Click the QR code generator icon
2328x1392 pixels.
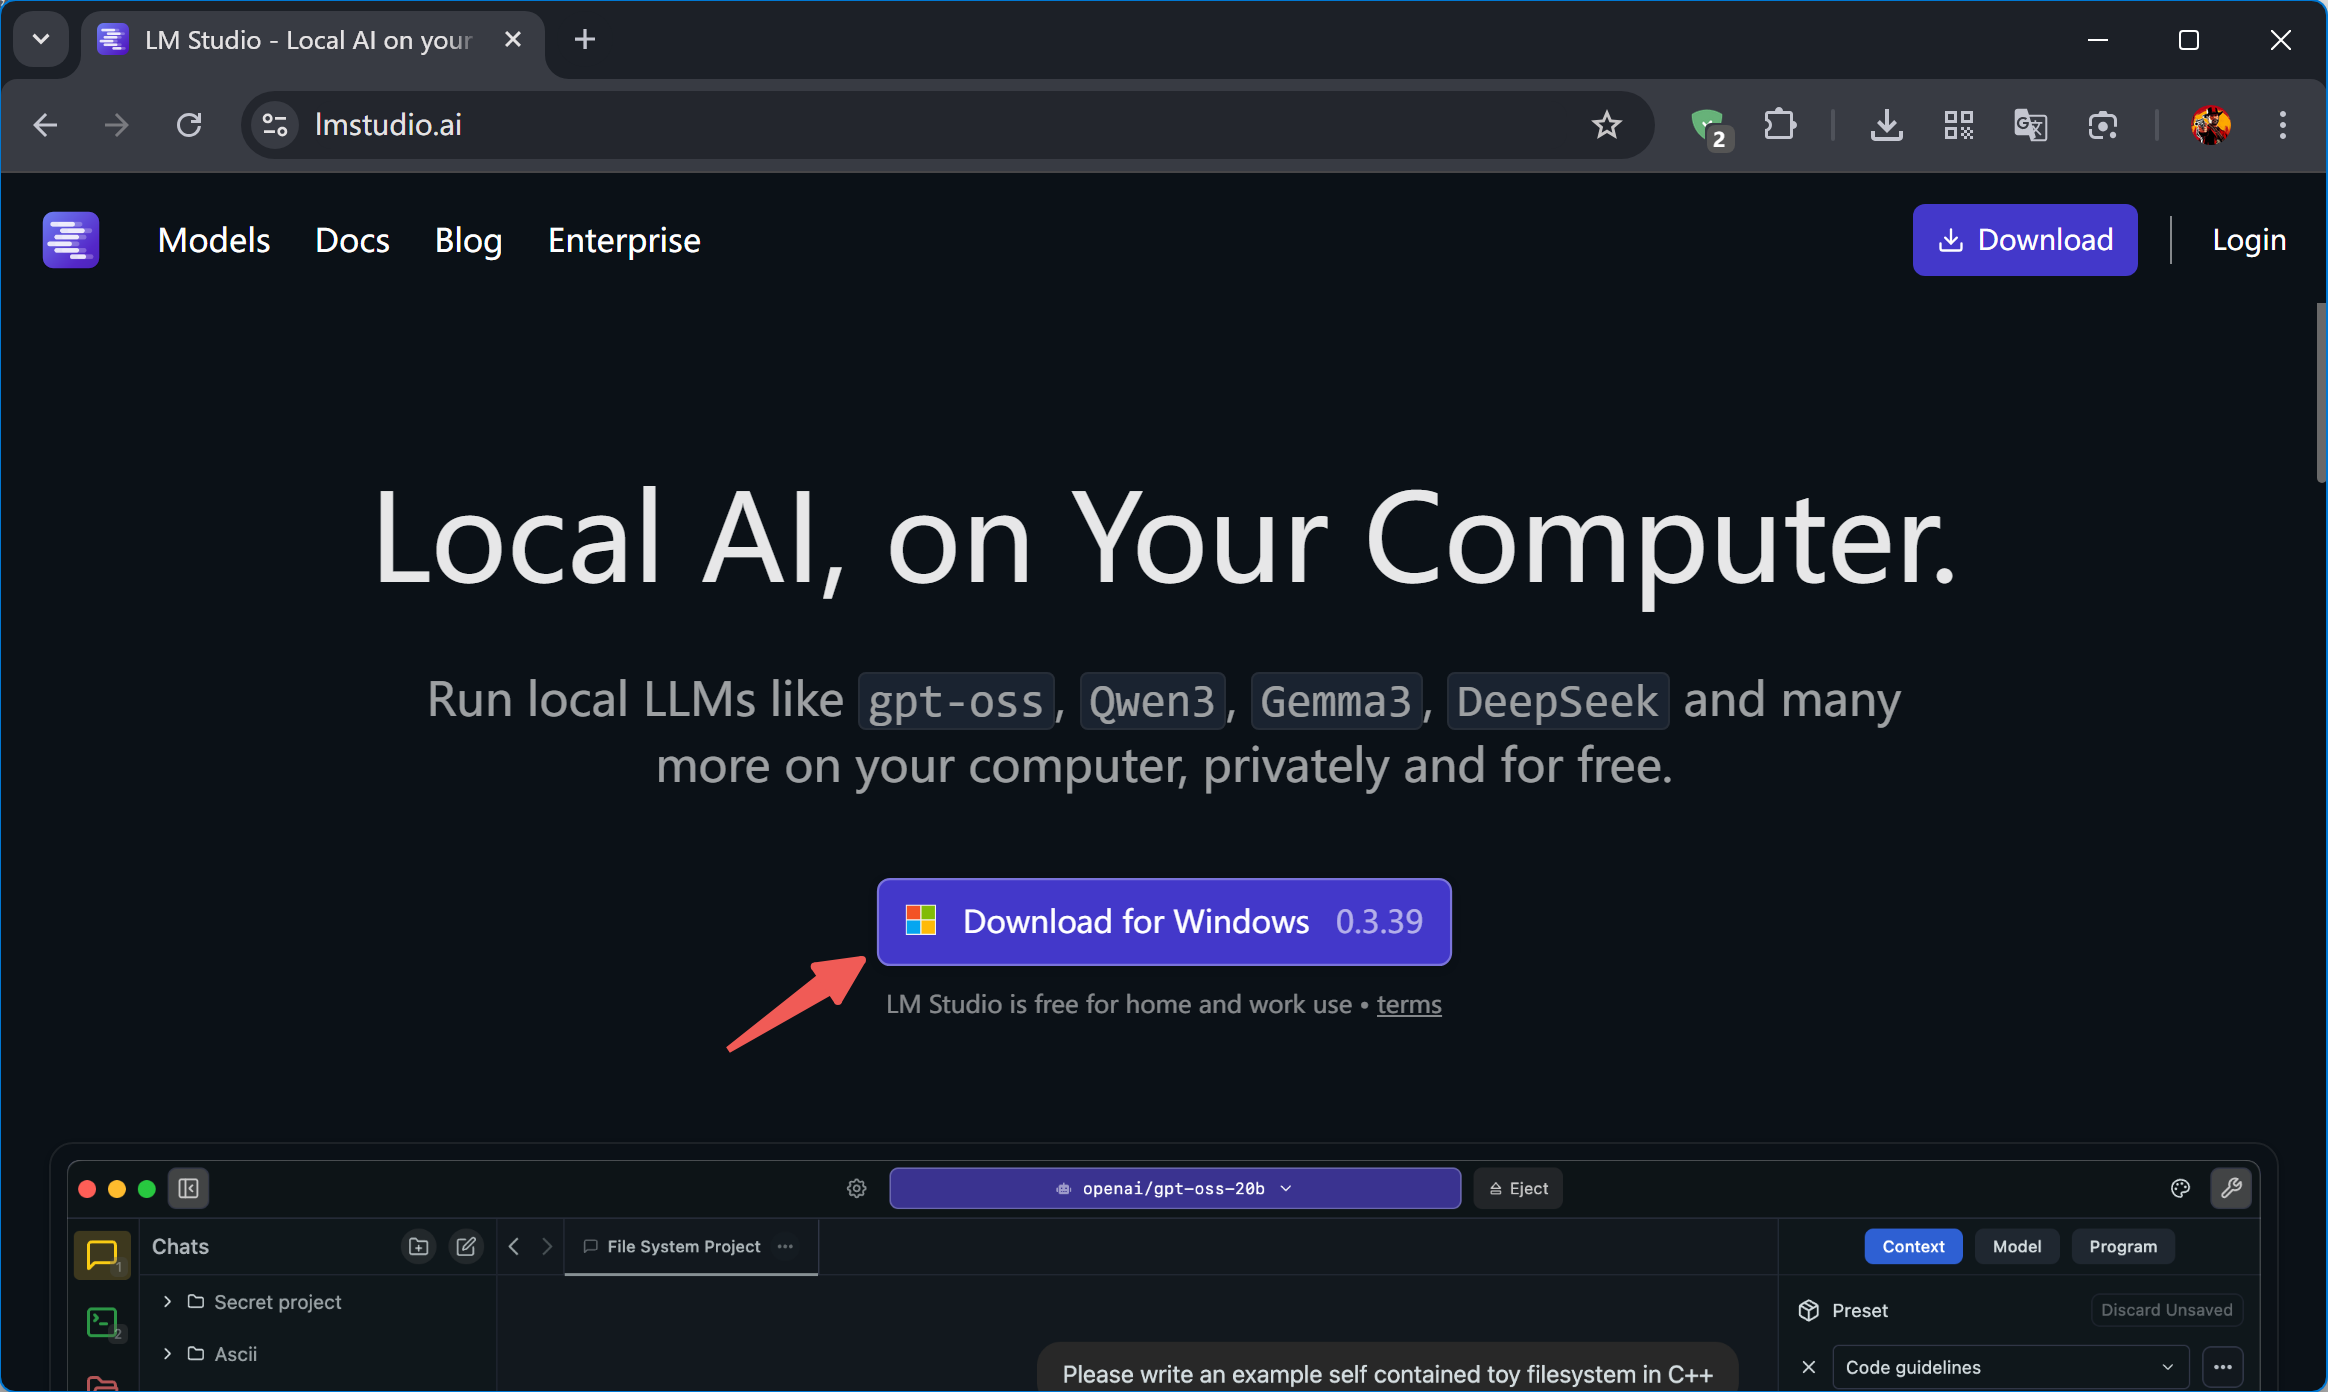tap(1958, 125)
